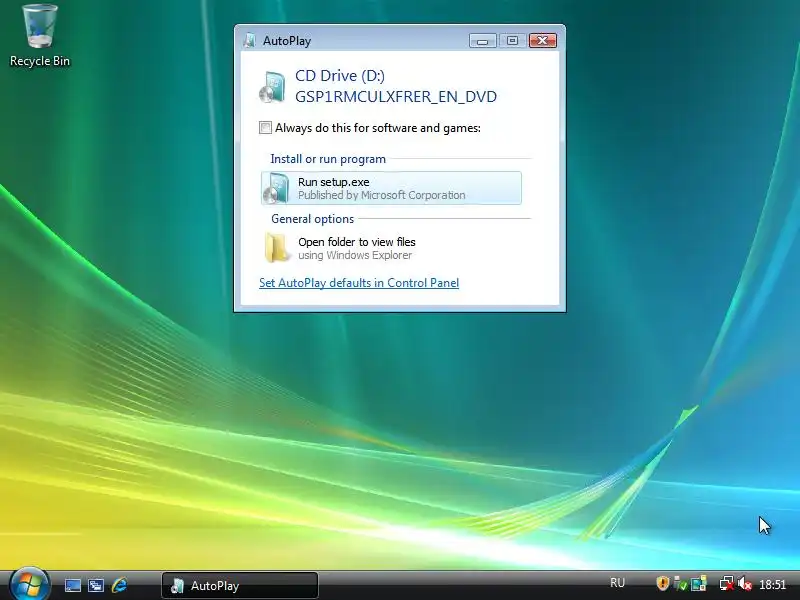Open folder to view files using Windows Explorer
800x600 pixels.
pyautogui.click(x=391, y=248)
